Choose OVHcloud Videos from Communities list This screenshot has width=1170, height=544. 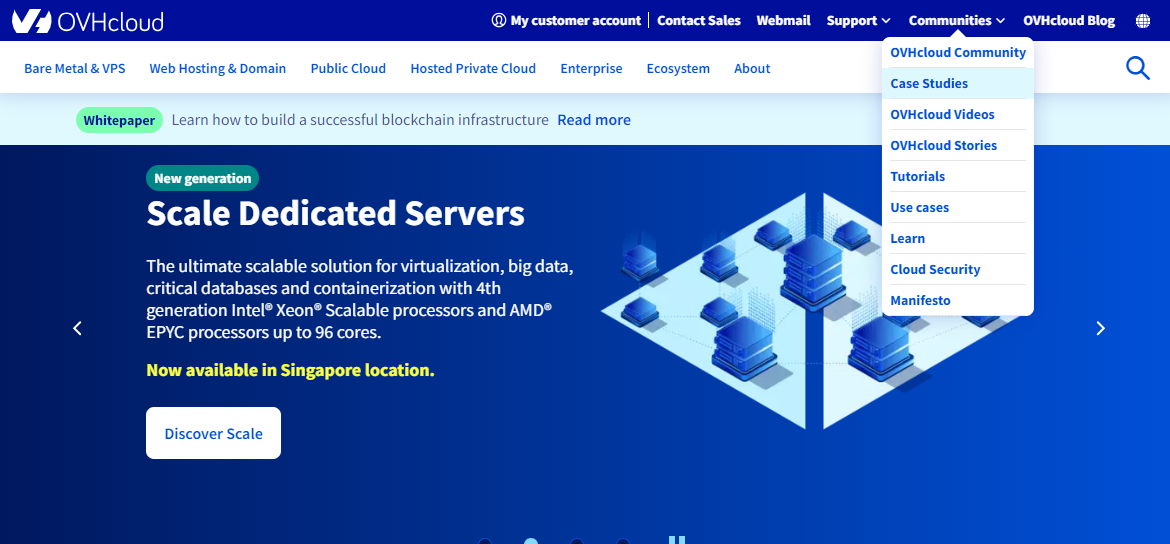pos(958,114)
